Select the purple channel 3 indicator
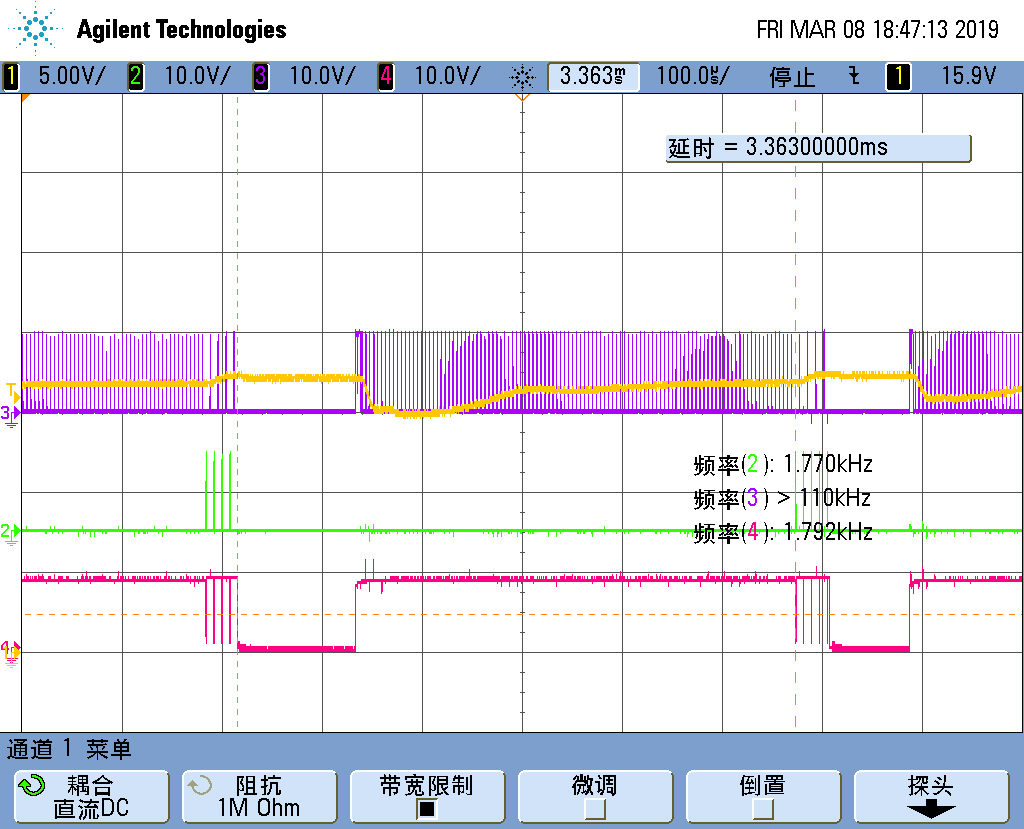Screen dimensions: 1024x829 pos(261,76)
